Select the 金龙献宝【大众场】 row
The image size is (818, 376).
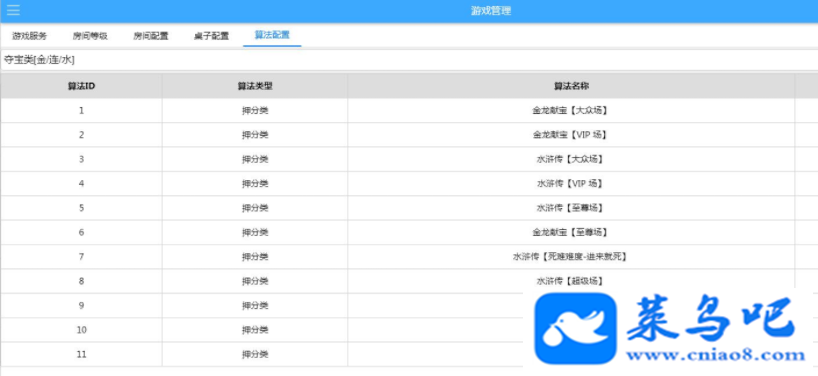click(409, 111)
